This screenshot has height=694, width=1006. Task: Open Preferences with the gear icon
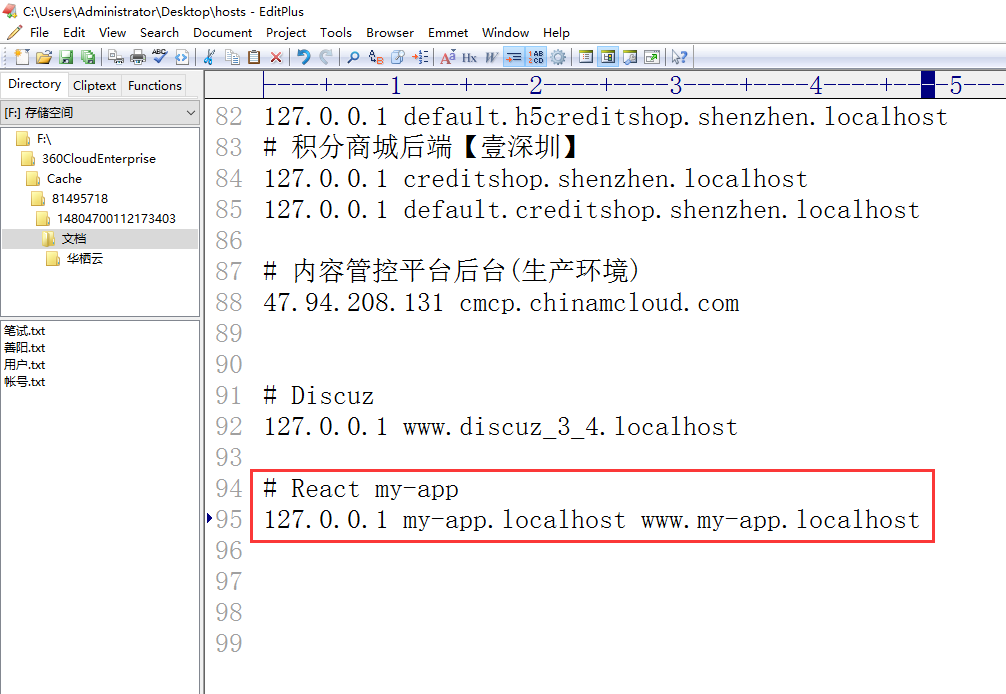click(x=558, y=57)
